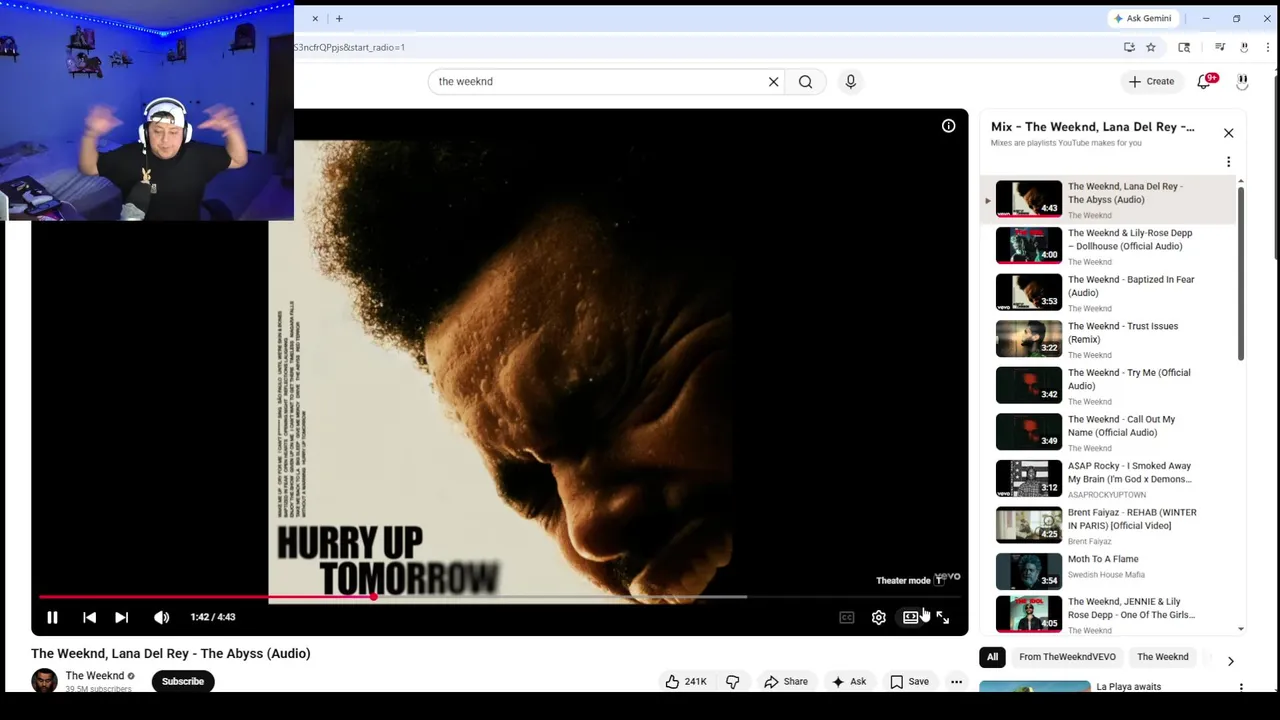Play 'One Of The Girls' from the mix
Viewport: 1280px width, 720px height.
point(1108,614)
